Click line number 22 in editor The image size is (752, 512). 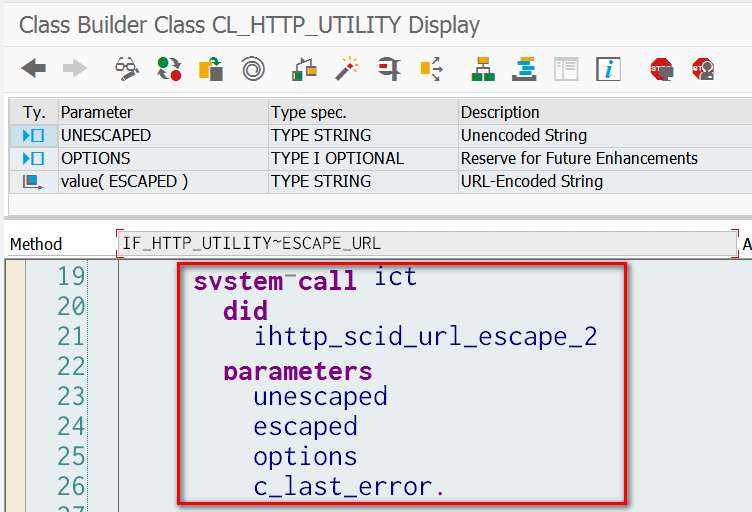coord(71,367)
